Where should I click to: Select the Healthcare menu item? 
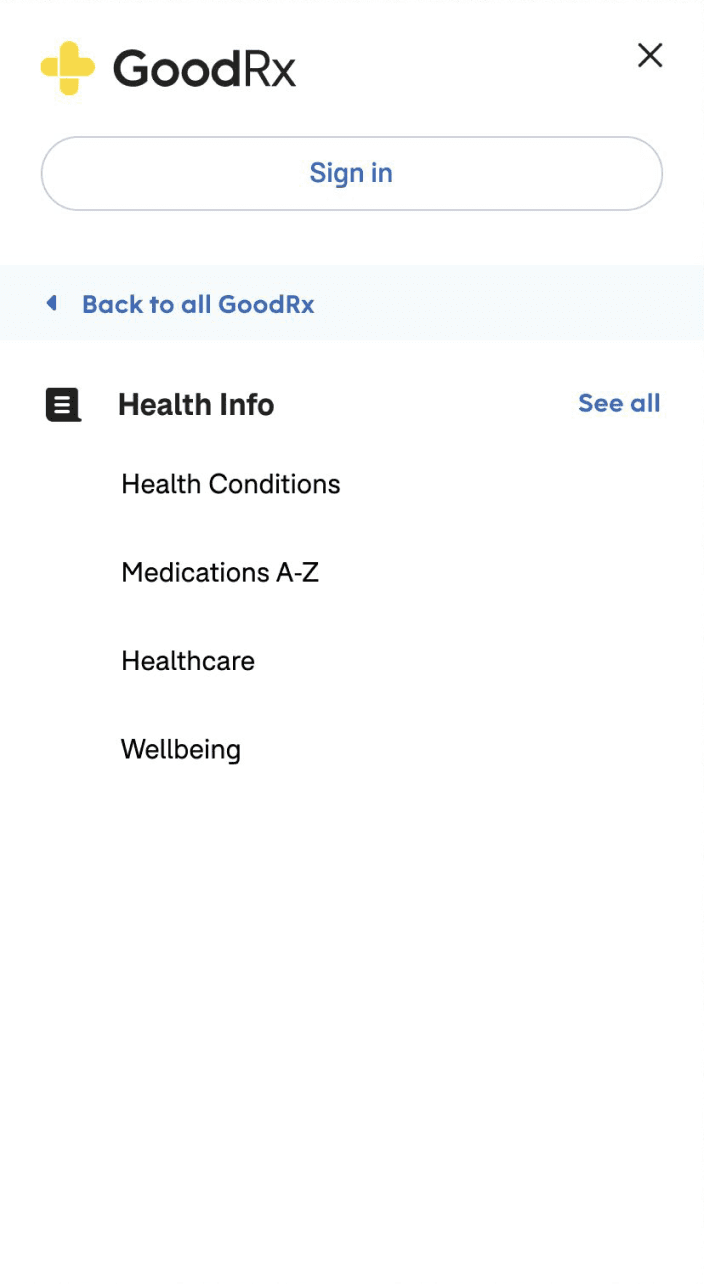188,661
